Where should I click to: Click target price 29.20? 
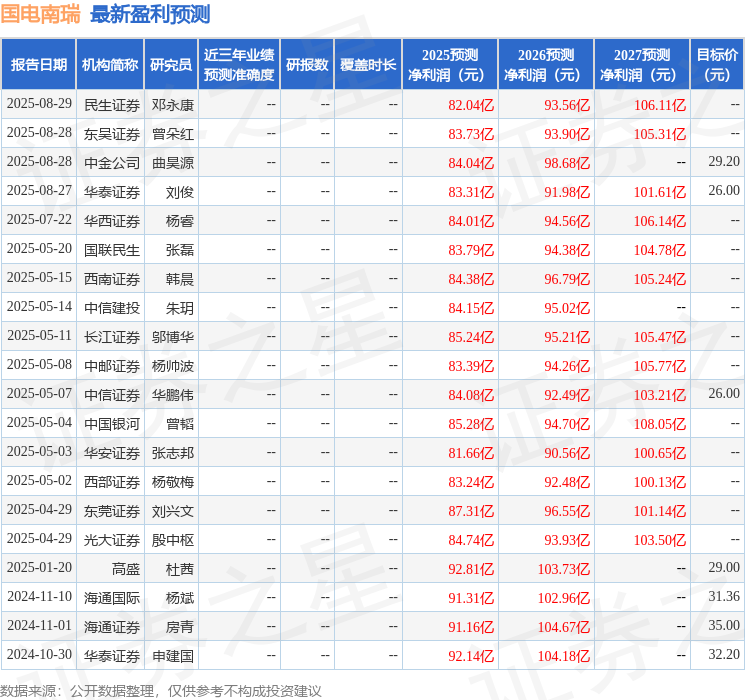(724, 162)
